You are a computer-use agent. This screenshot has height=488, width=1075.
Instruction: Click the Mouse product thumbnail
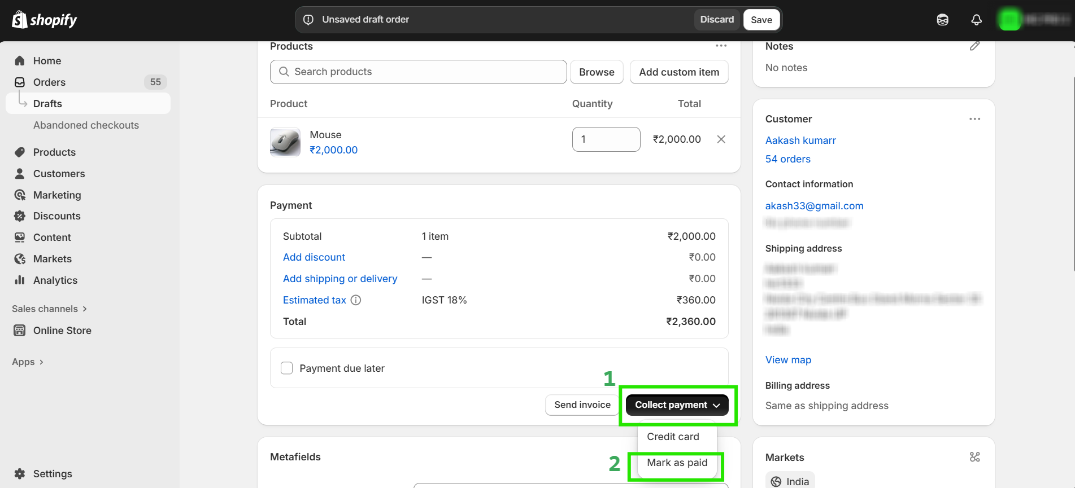point(286,142)
